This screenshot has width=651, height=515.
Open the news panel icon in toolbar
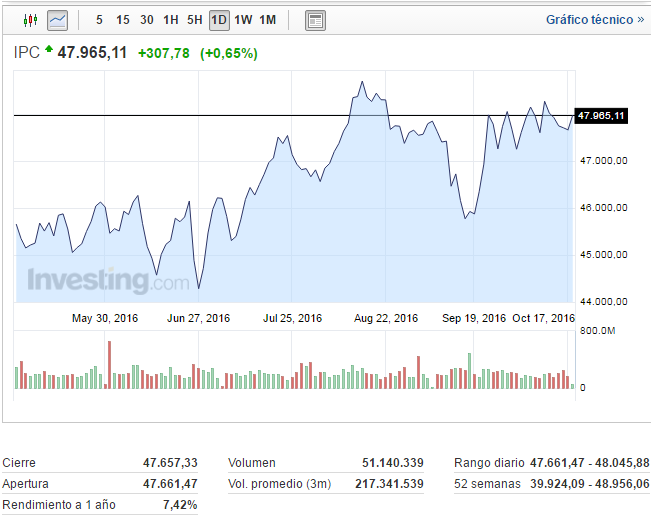pos(314,20)
